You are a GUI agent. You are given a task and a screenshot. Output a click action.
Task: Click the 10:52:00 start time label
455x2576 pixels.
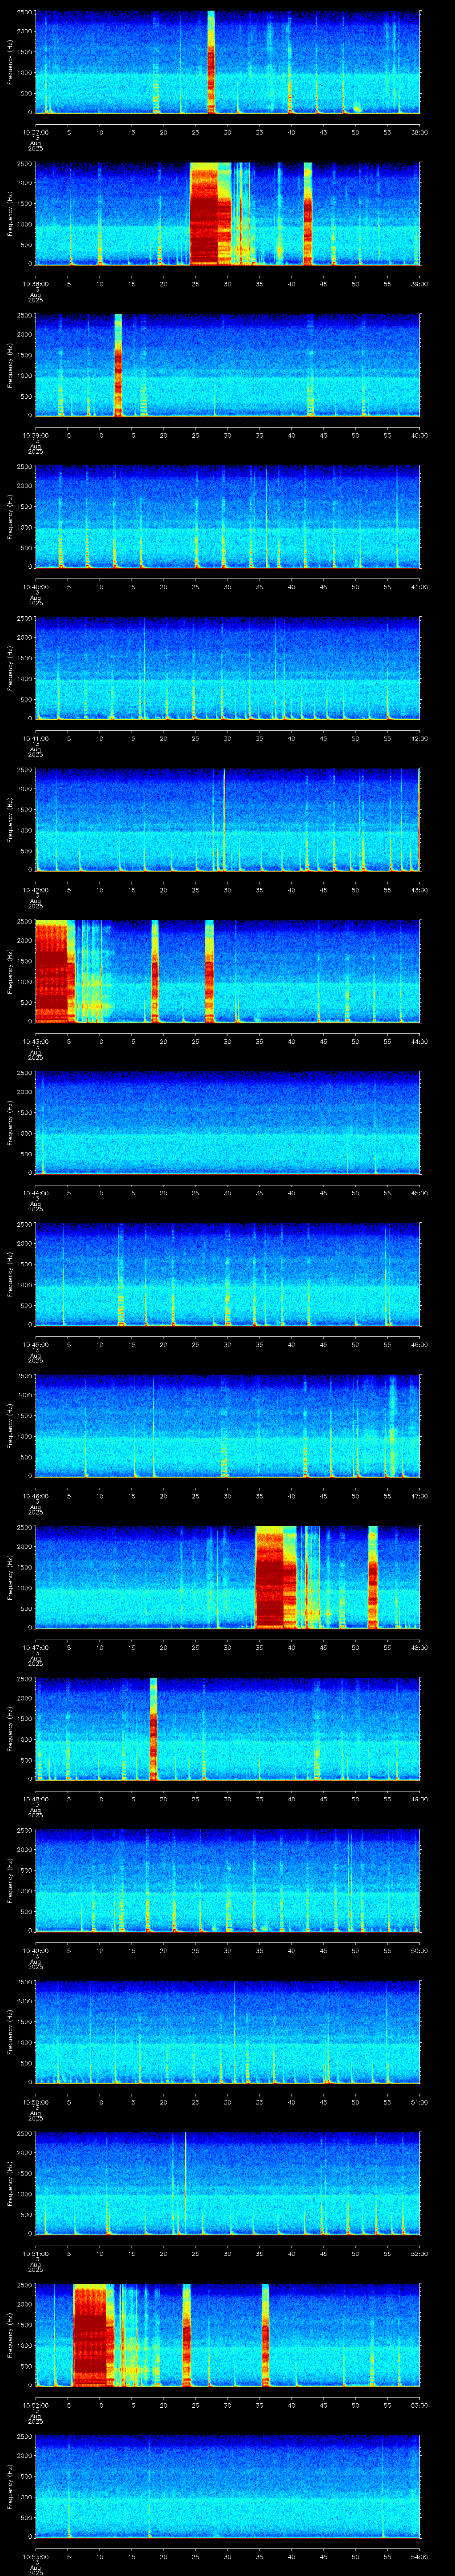(x=35, y=2405)
